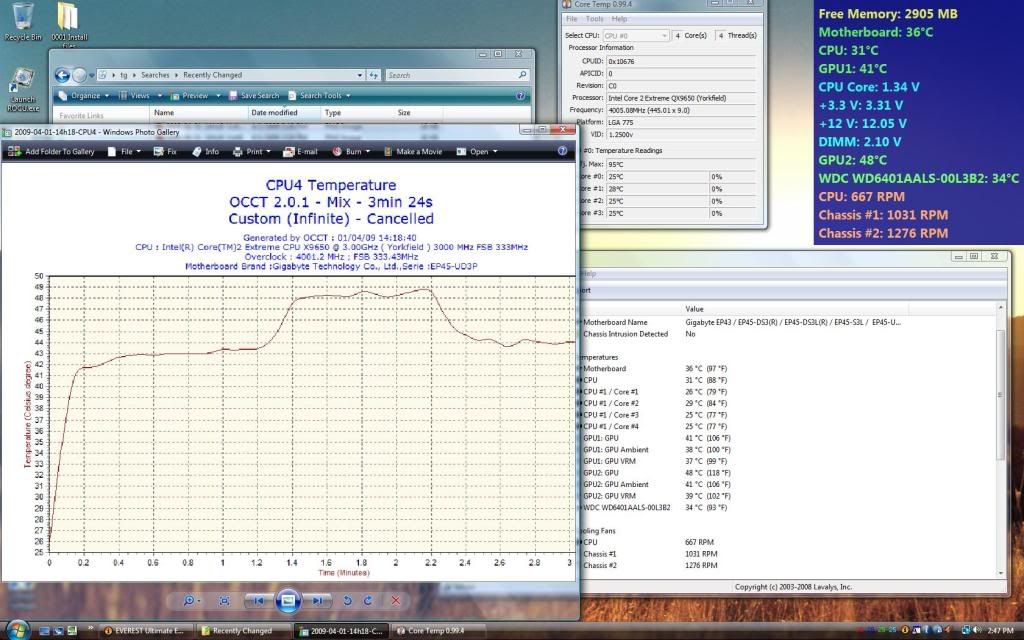Open the Organize menu in Explorer
The height and width of the screenshot is (640, 1024).
(84, 95)
